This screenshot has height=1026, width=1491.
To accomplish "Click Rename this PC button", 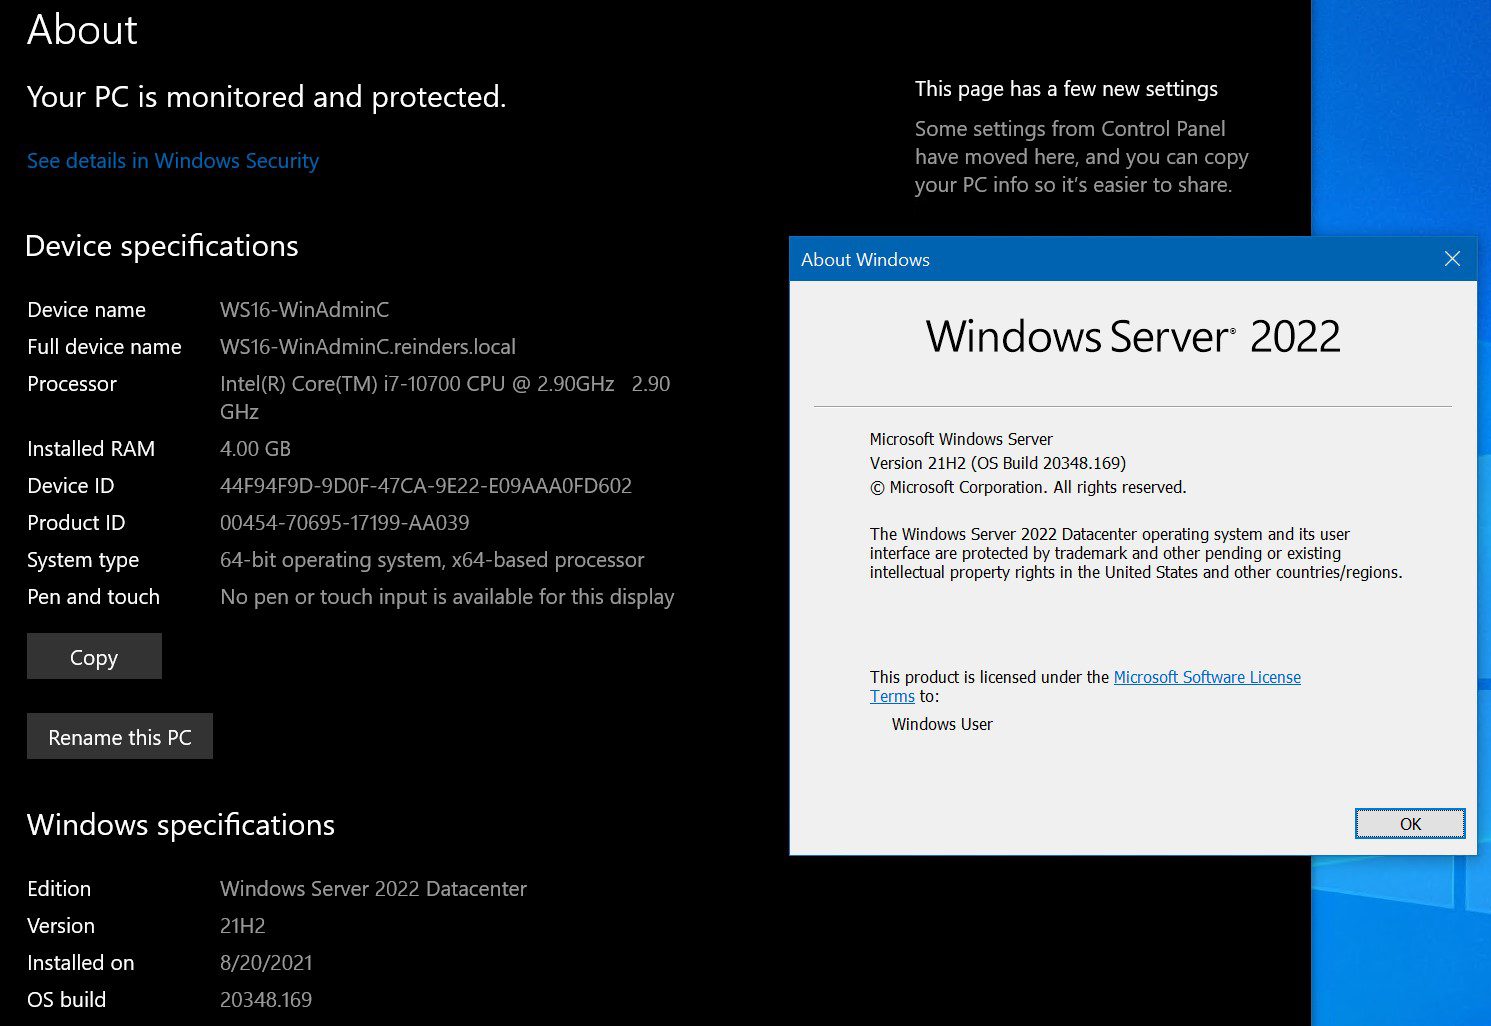I will [x=120, y=737].
